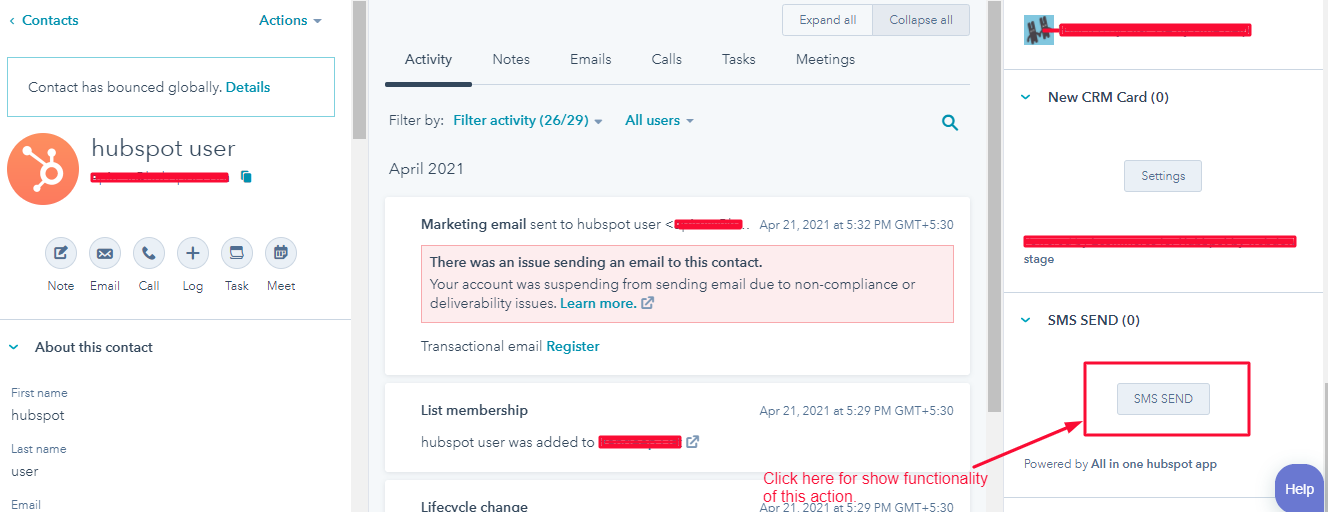Click the left sidebar scrollbar
The height and width of the screenshot is (512, 1328).
[359, 70]
